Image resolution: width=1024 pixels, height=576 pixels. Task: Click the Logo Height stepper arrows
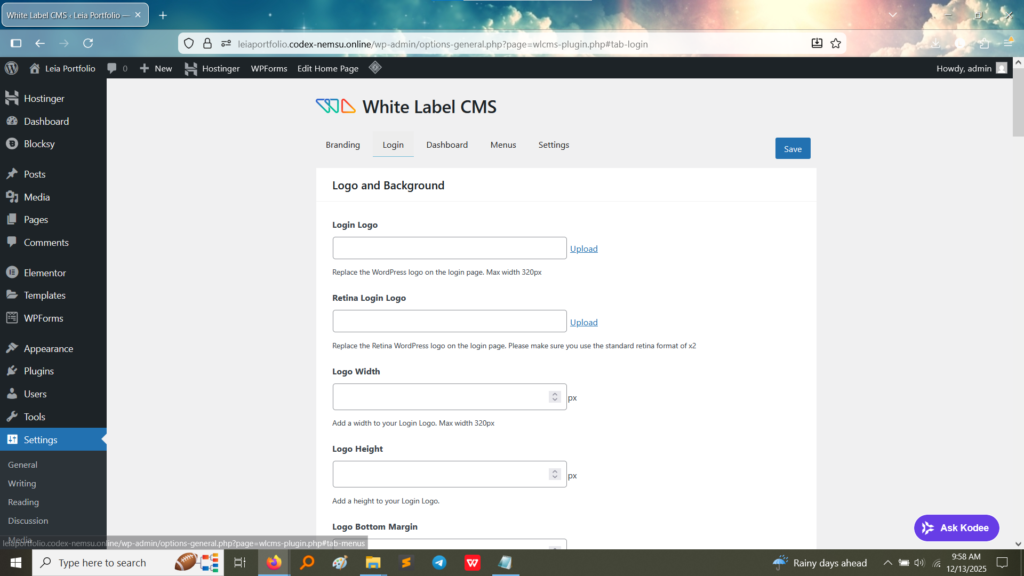point(554,474)
